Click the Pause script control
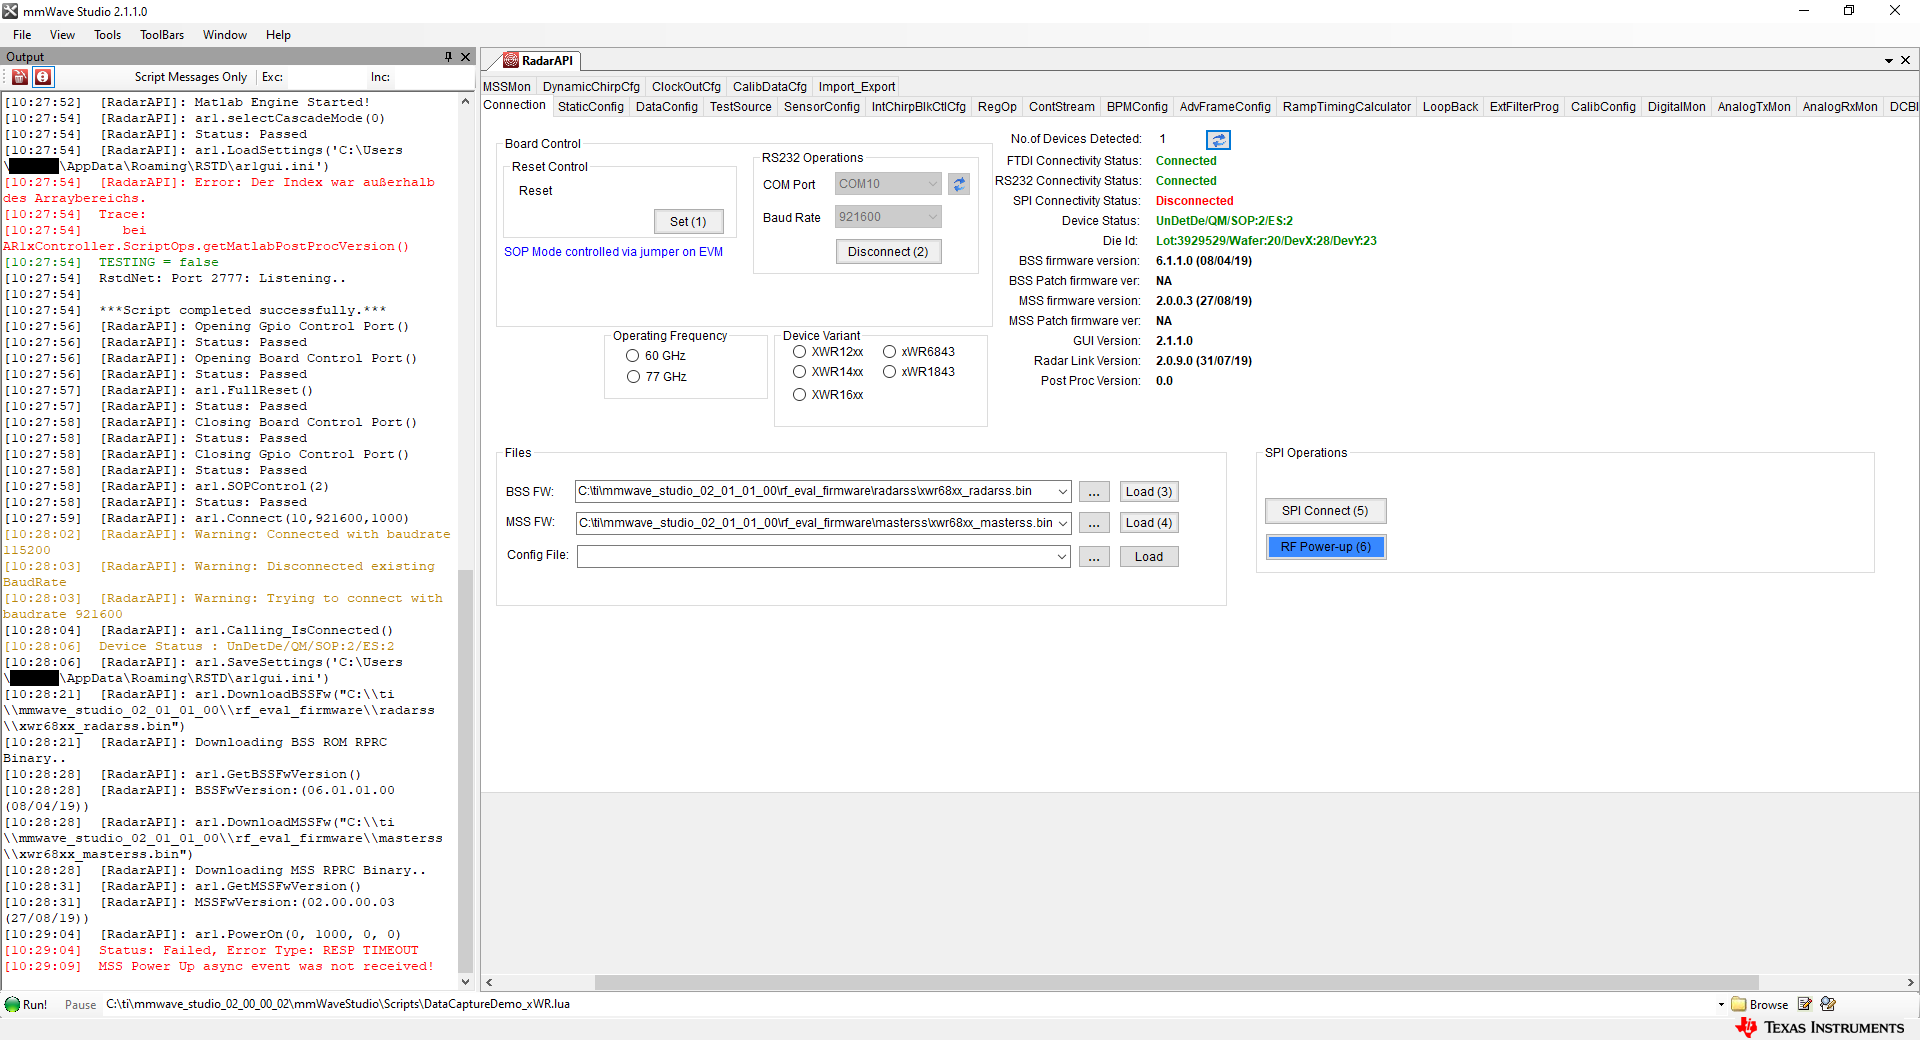The width and height of the screenshot is (1920, 1040). pos(80,1005)
